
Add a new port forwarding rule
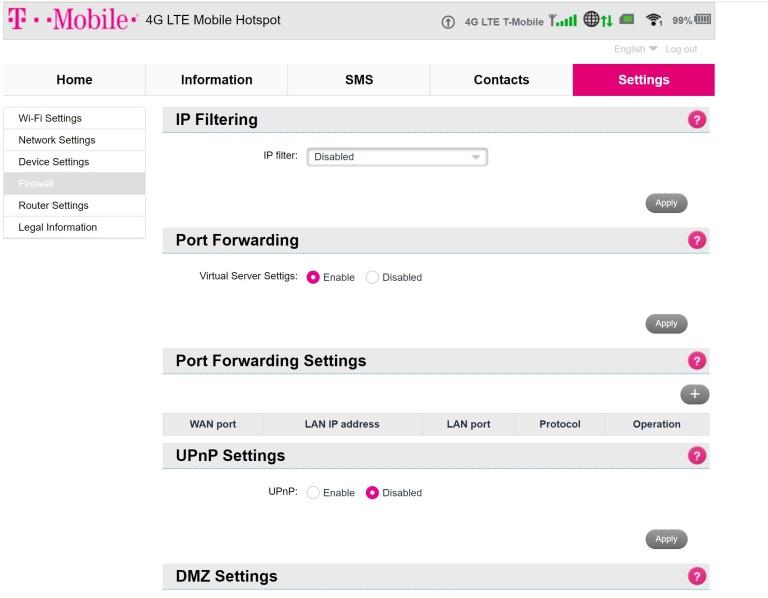pos(695,394)
